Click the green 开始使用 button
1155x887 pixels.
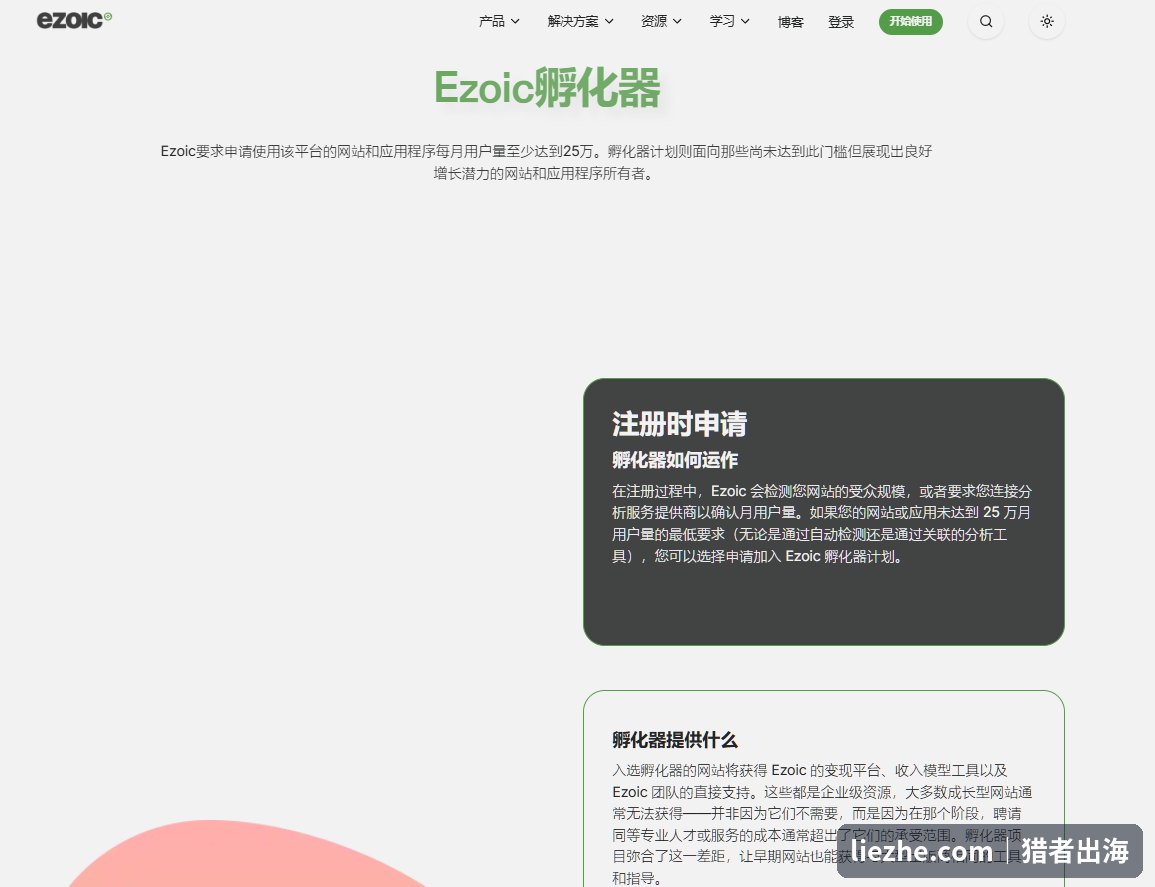tap(910, 21)
